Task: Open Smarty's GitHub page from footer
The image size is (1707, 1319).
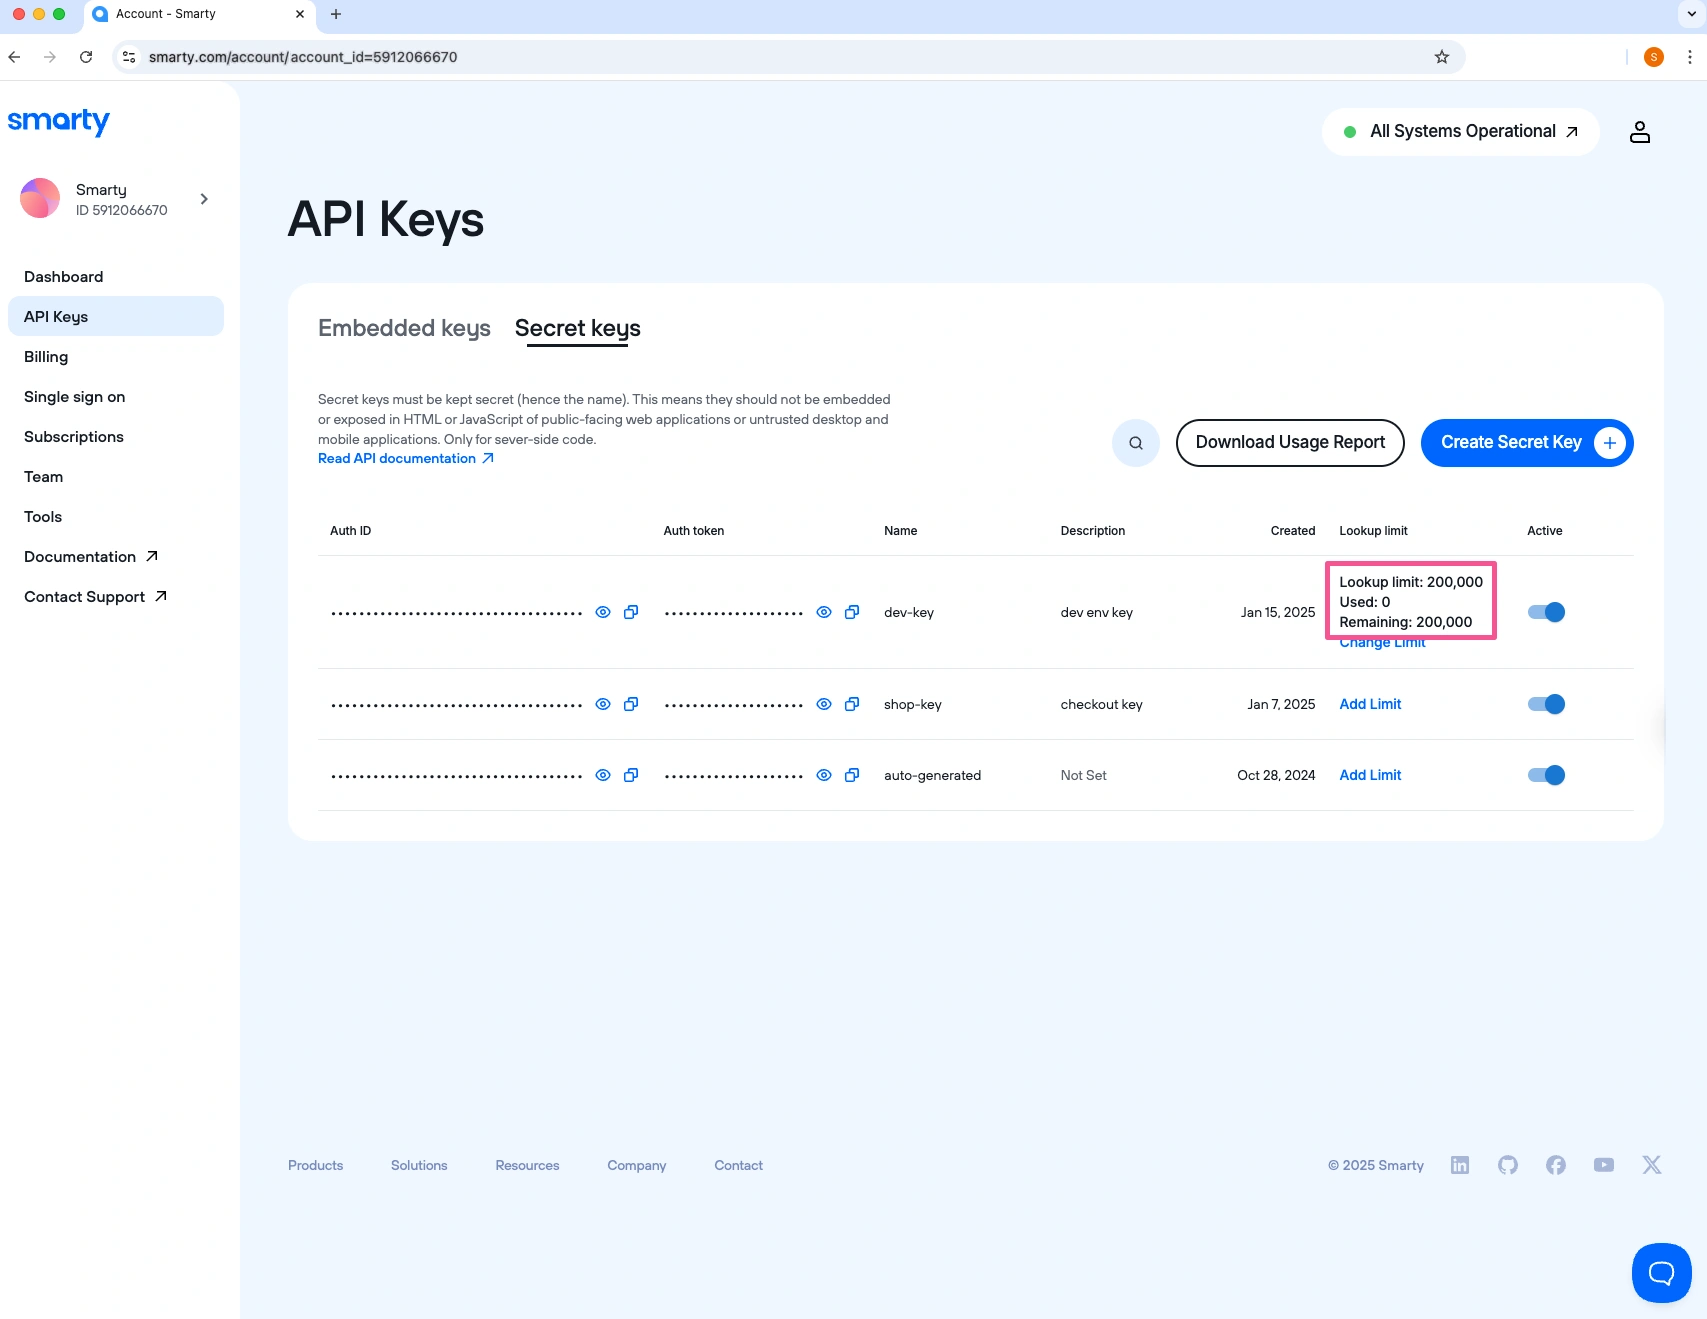Action: [1508, 1165]
